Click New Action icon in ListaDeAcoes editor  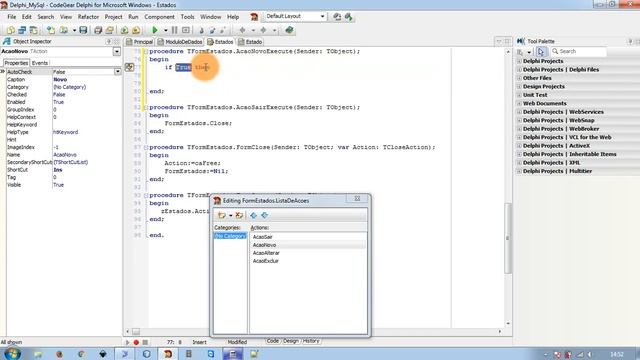222,215
